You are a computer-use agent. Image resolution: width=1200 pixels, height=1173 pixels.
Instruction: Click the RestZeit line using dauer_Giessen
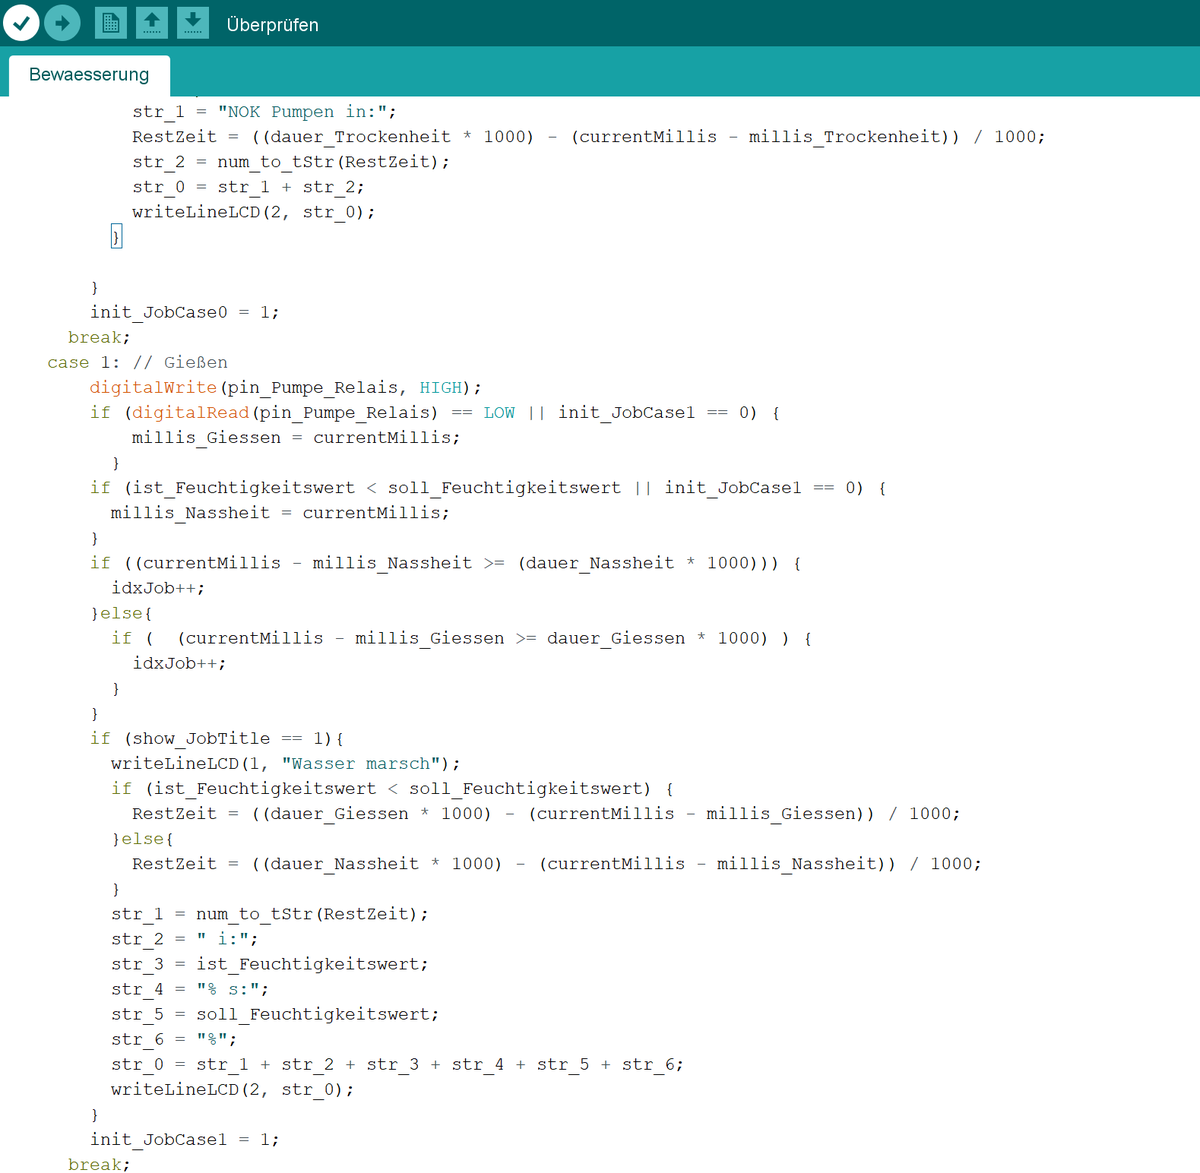coord(546,813)
